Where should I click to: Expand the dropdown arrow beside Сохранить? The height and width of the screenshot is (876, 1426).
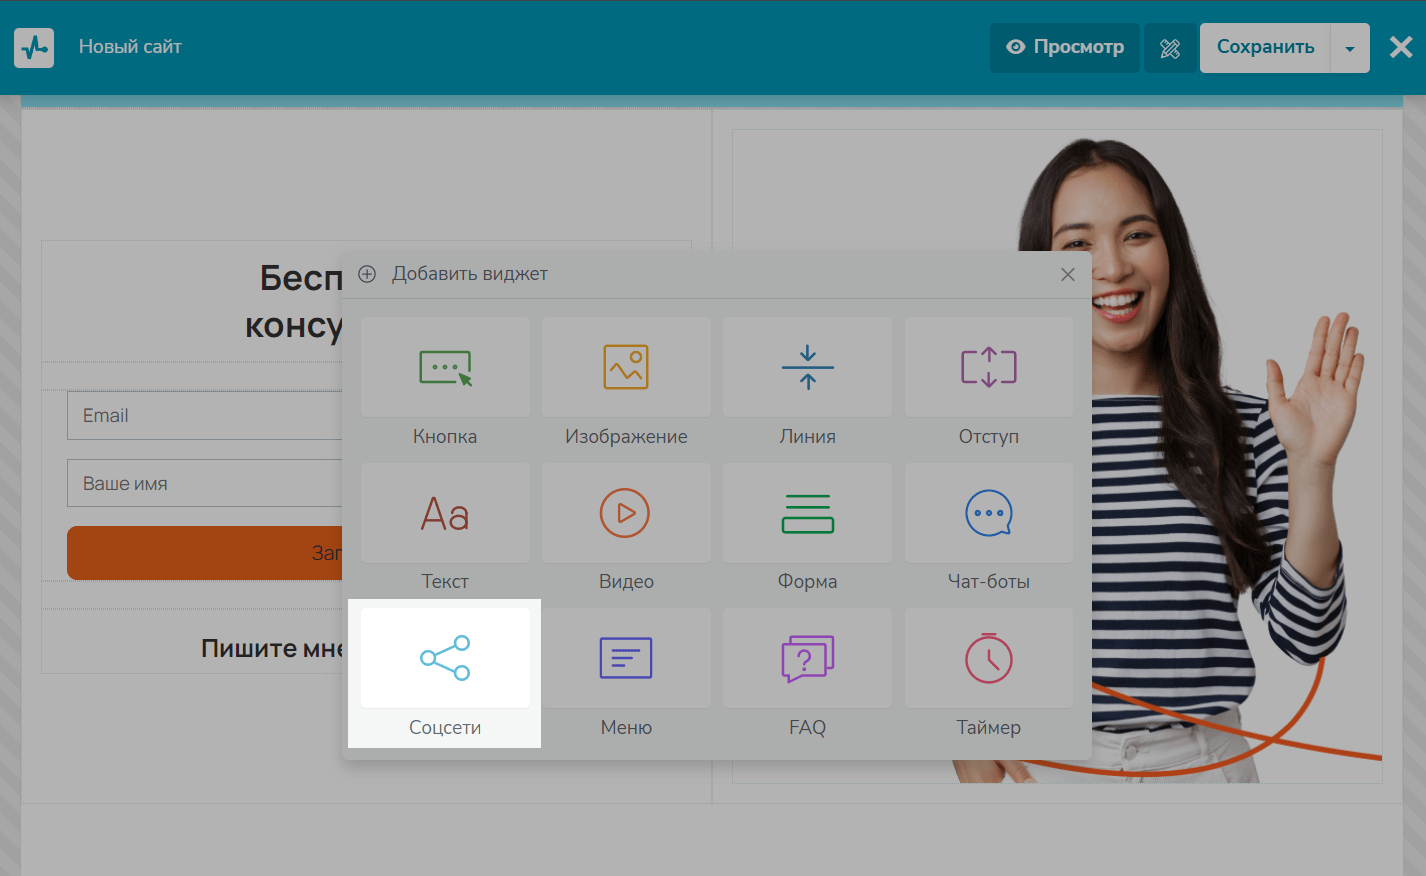[x=1350, y=48]
